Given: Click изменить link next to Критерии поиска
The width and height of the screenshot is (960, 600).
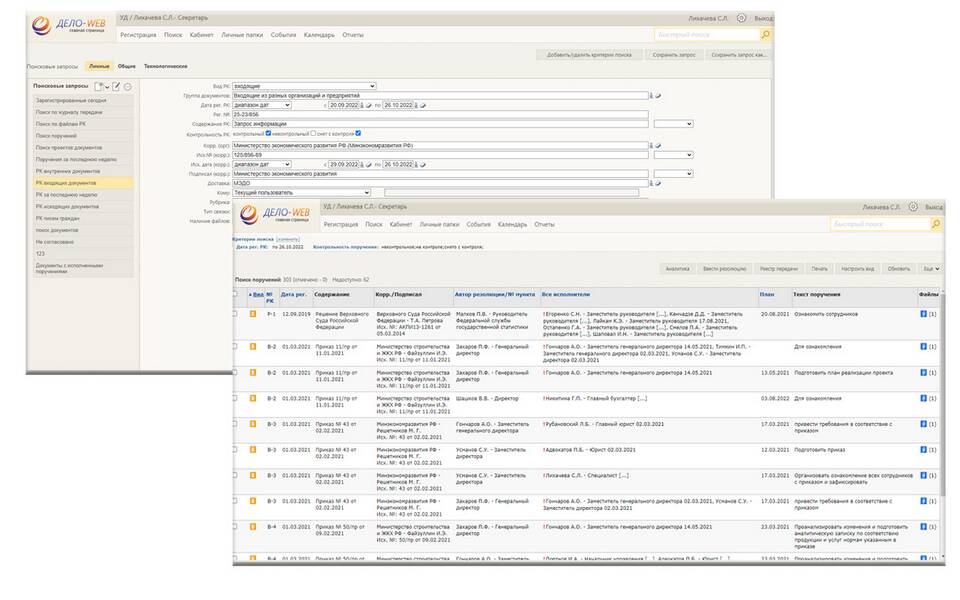Looking at the screenshot, I should click(288, 239).
